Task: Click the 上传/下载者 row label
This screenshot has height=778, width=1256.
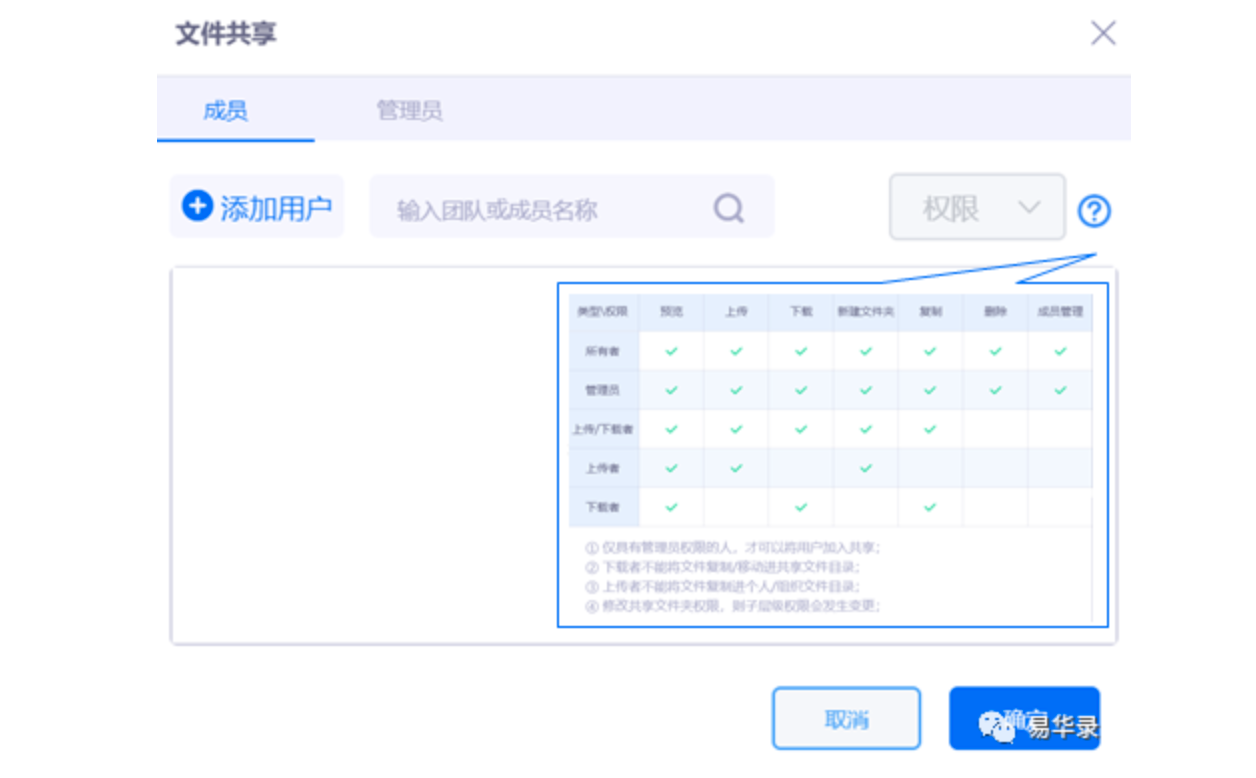Action: 603,429
